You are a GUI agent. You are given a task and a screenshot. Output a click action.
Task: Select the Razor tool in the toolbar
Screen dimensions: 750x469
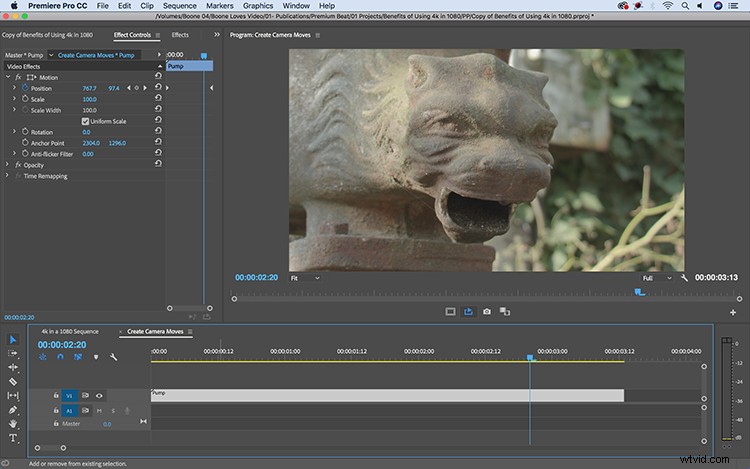pyautogui.click(x=13, y=382)
